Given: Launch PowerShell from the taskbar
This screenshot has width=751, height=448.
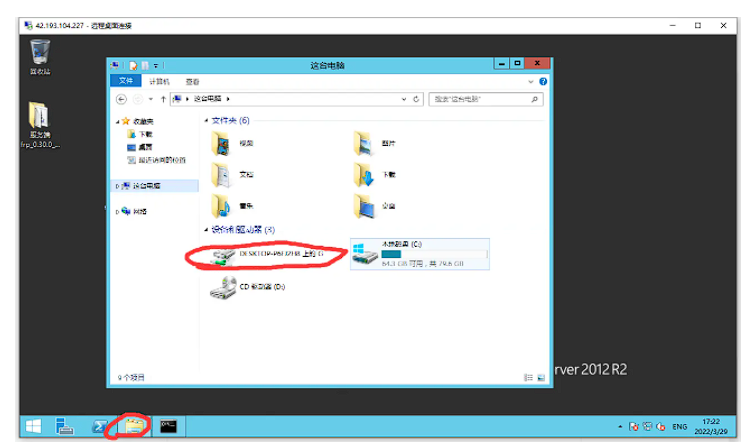Looking at the screenshot, I should coord(100,427).
